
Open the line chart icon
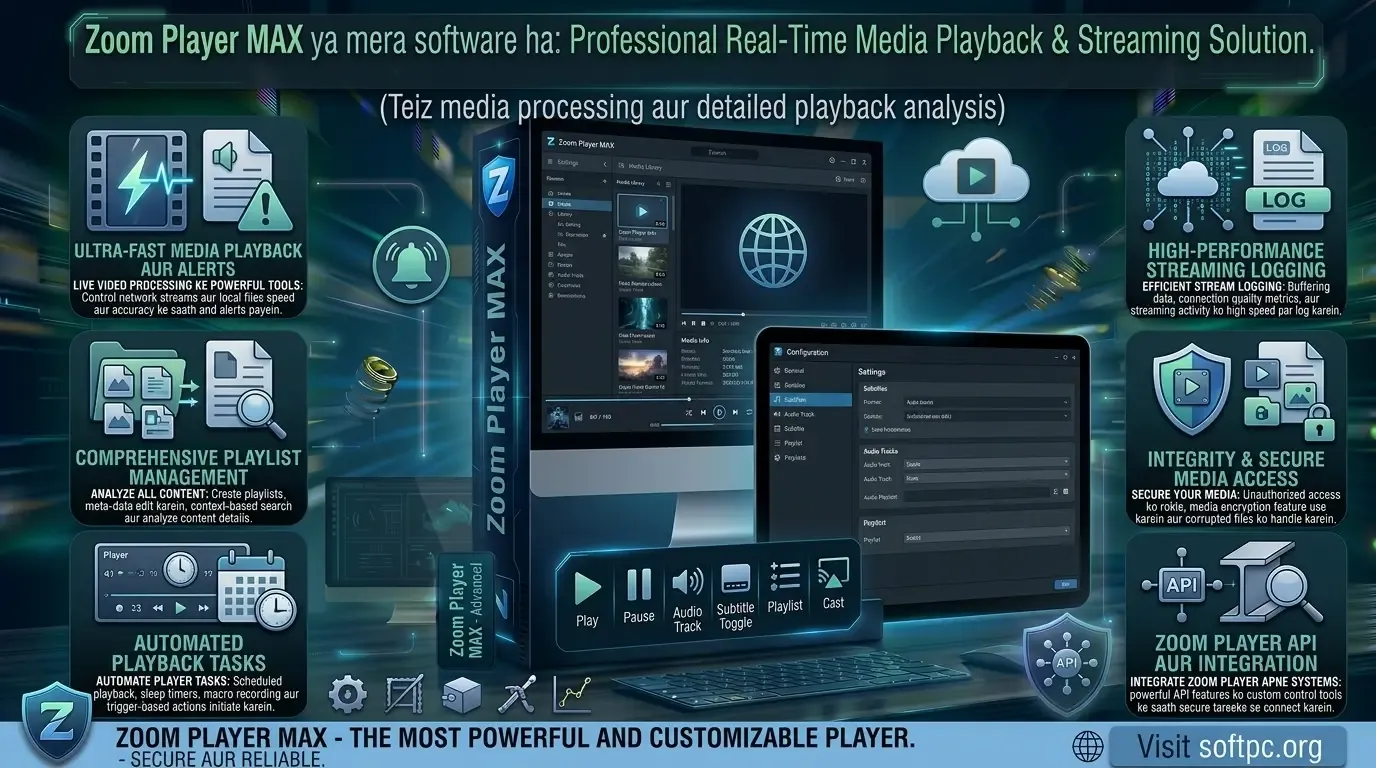tap(574, 692)
